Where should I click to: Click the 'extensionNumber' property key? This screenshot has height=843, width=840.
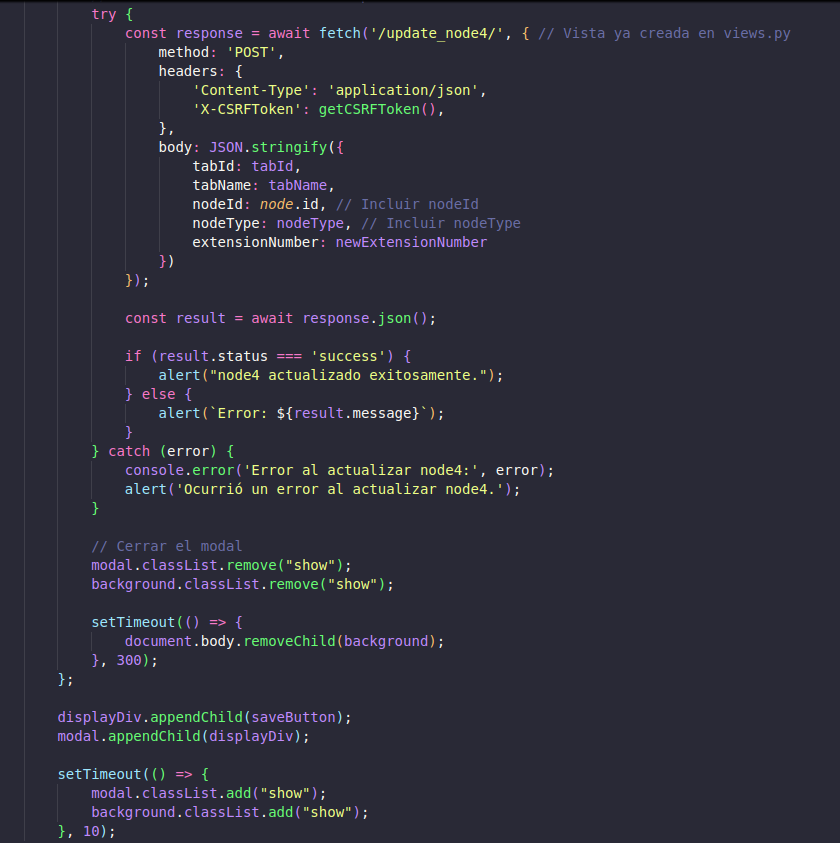pos(255,242)
